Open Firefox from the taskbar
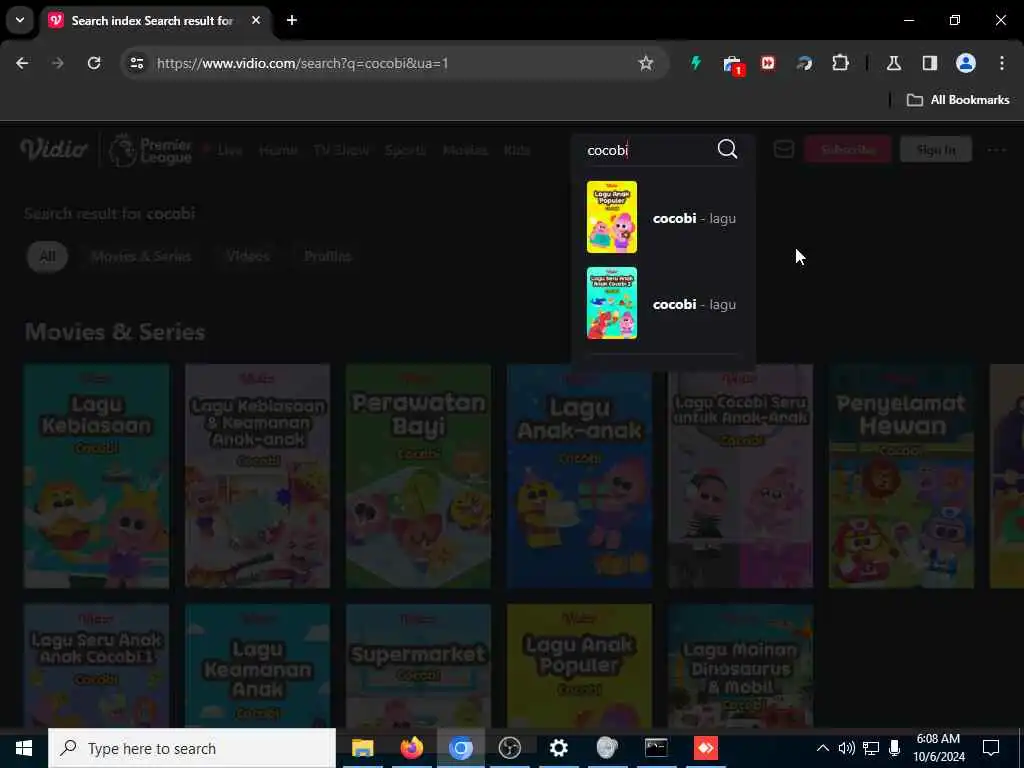The width and height of the screenshot is (1024, 768). tap(411, 748)
